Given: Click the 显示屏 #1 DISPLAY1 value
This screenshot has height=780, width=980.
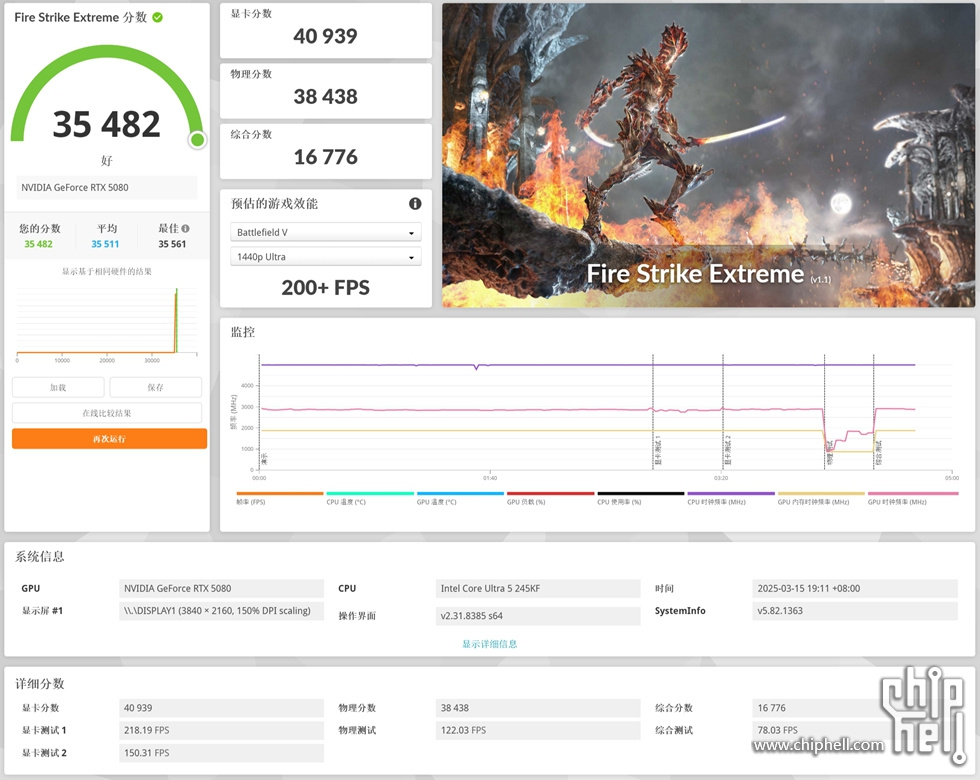Looking at the screenshot, I should 221,611.
